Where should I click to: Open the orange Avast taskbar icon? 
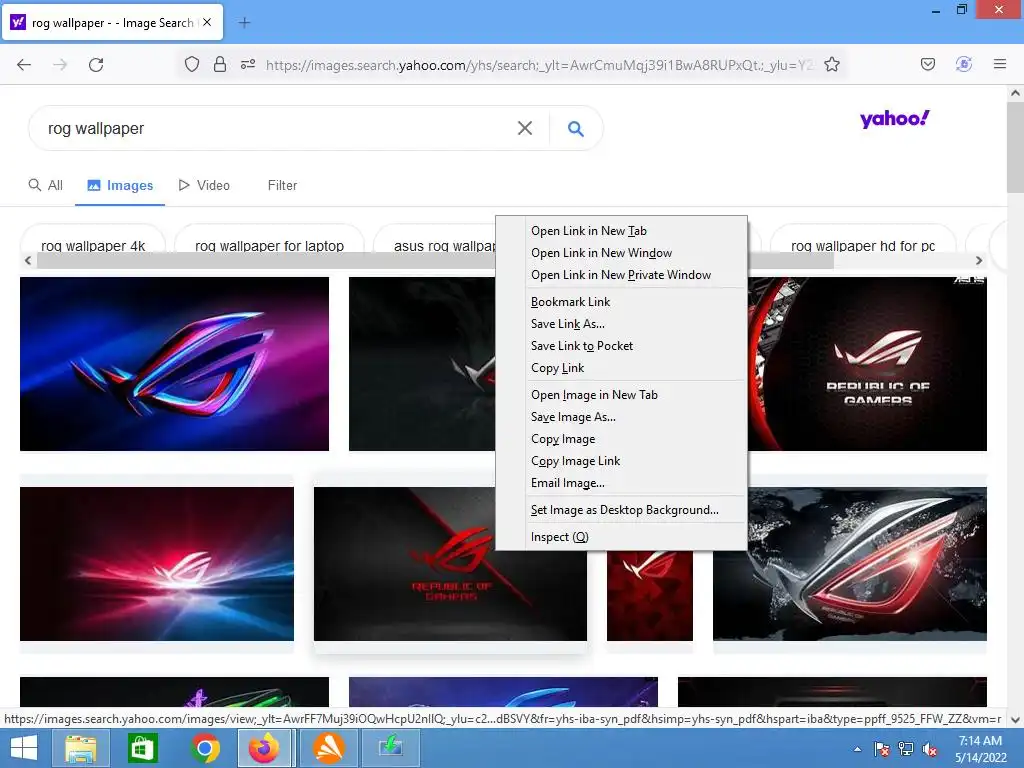[x=328, y=748]
